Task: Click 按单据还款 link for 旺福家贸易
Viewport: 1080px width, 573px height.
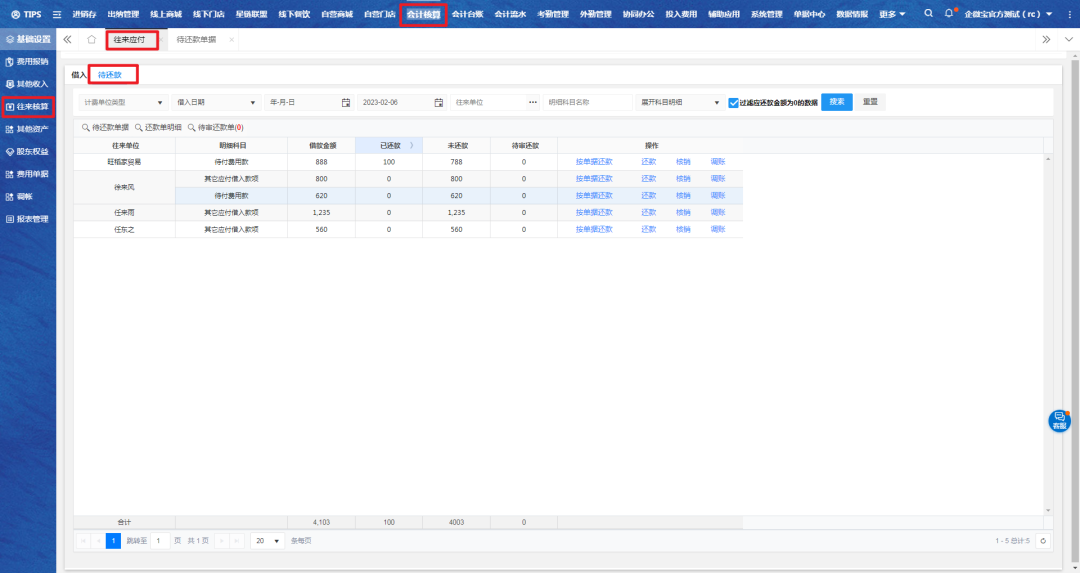Action: (593, 161)
